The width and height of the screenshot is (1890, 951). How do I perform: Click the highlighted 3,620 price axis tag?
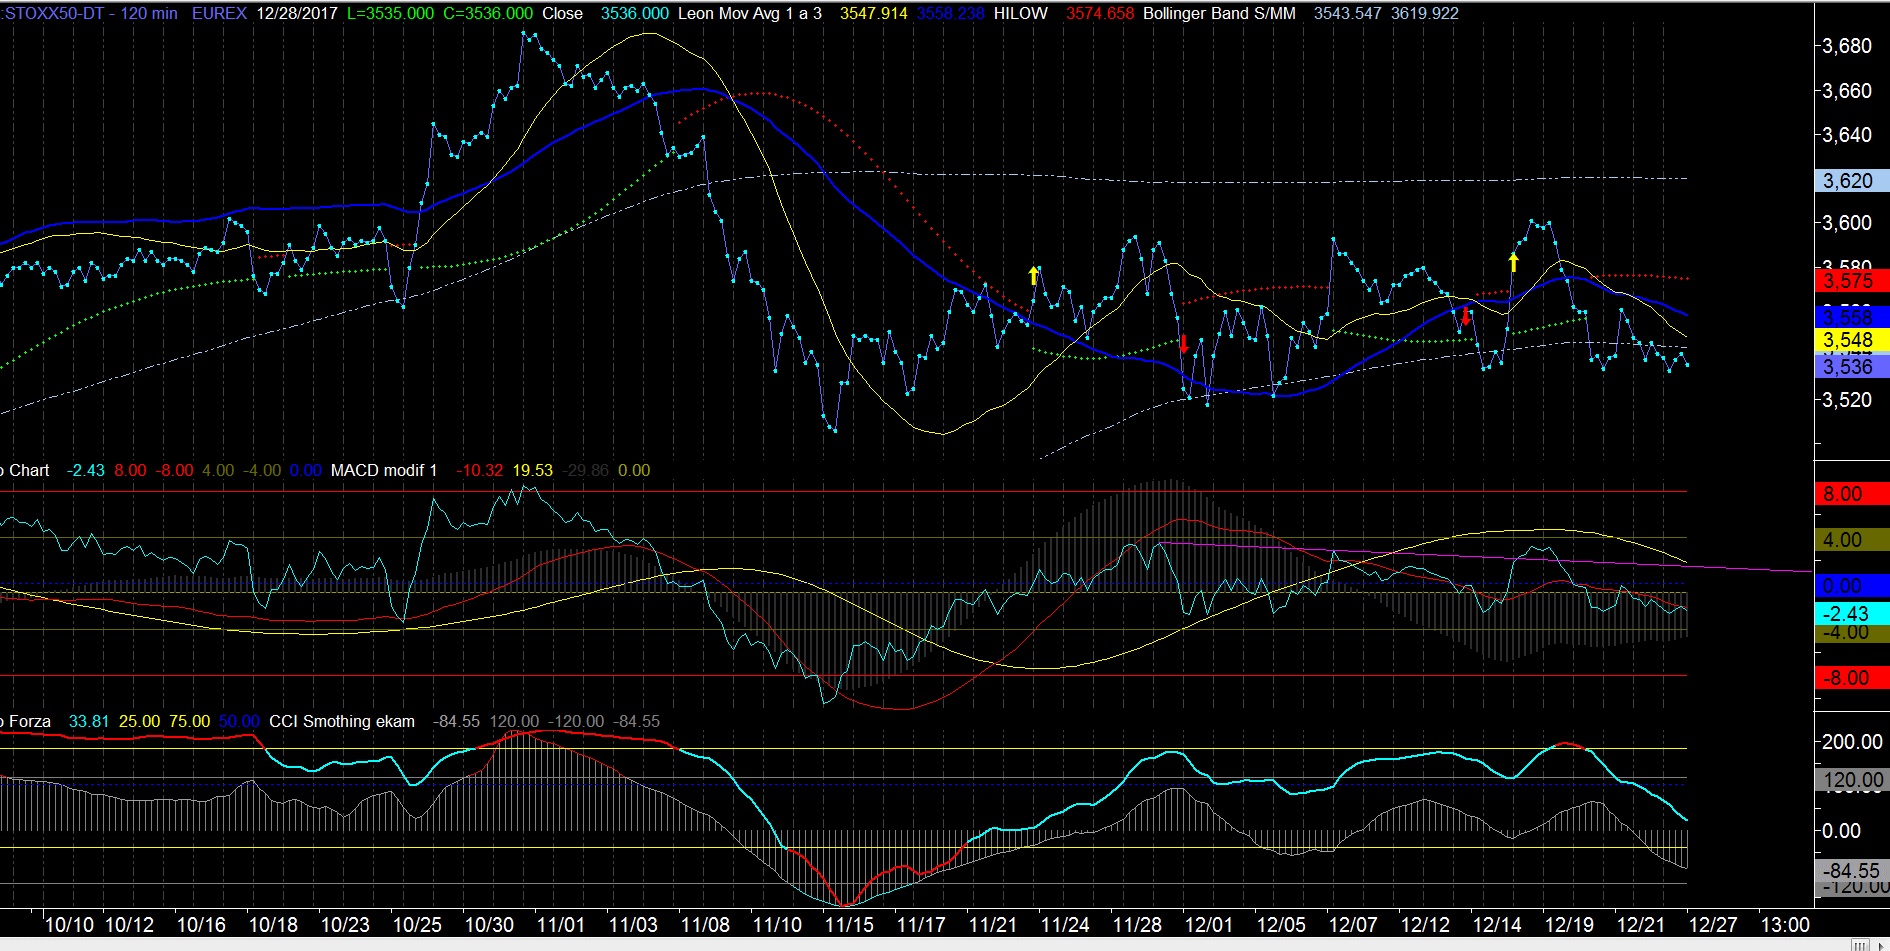pos(1851,180)
